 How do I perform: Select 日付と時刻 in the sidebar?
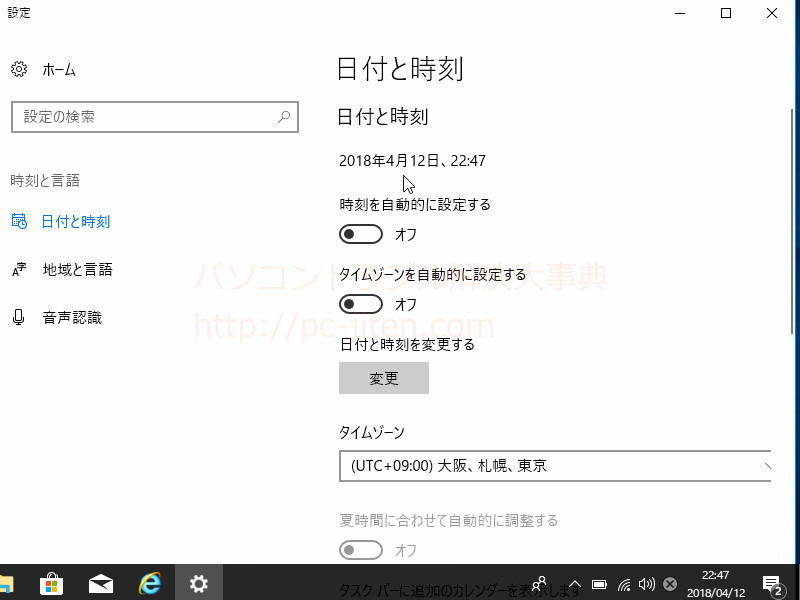point(75,222)
